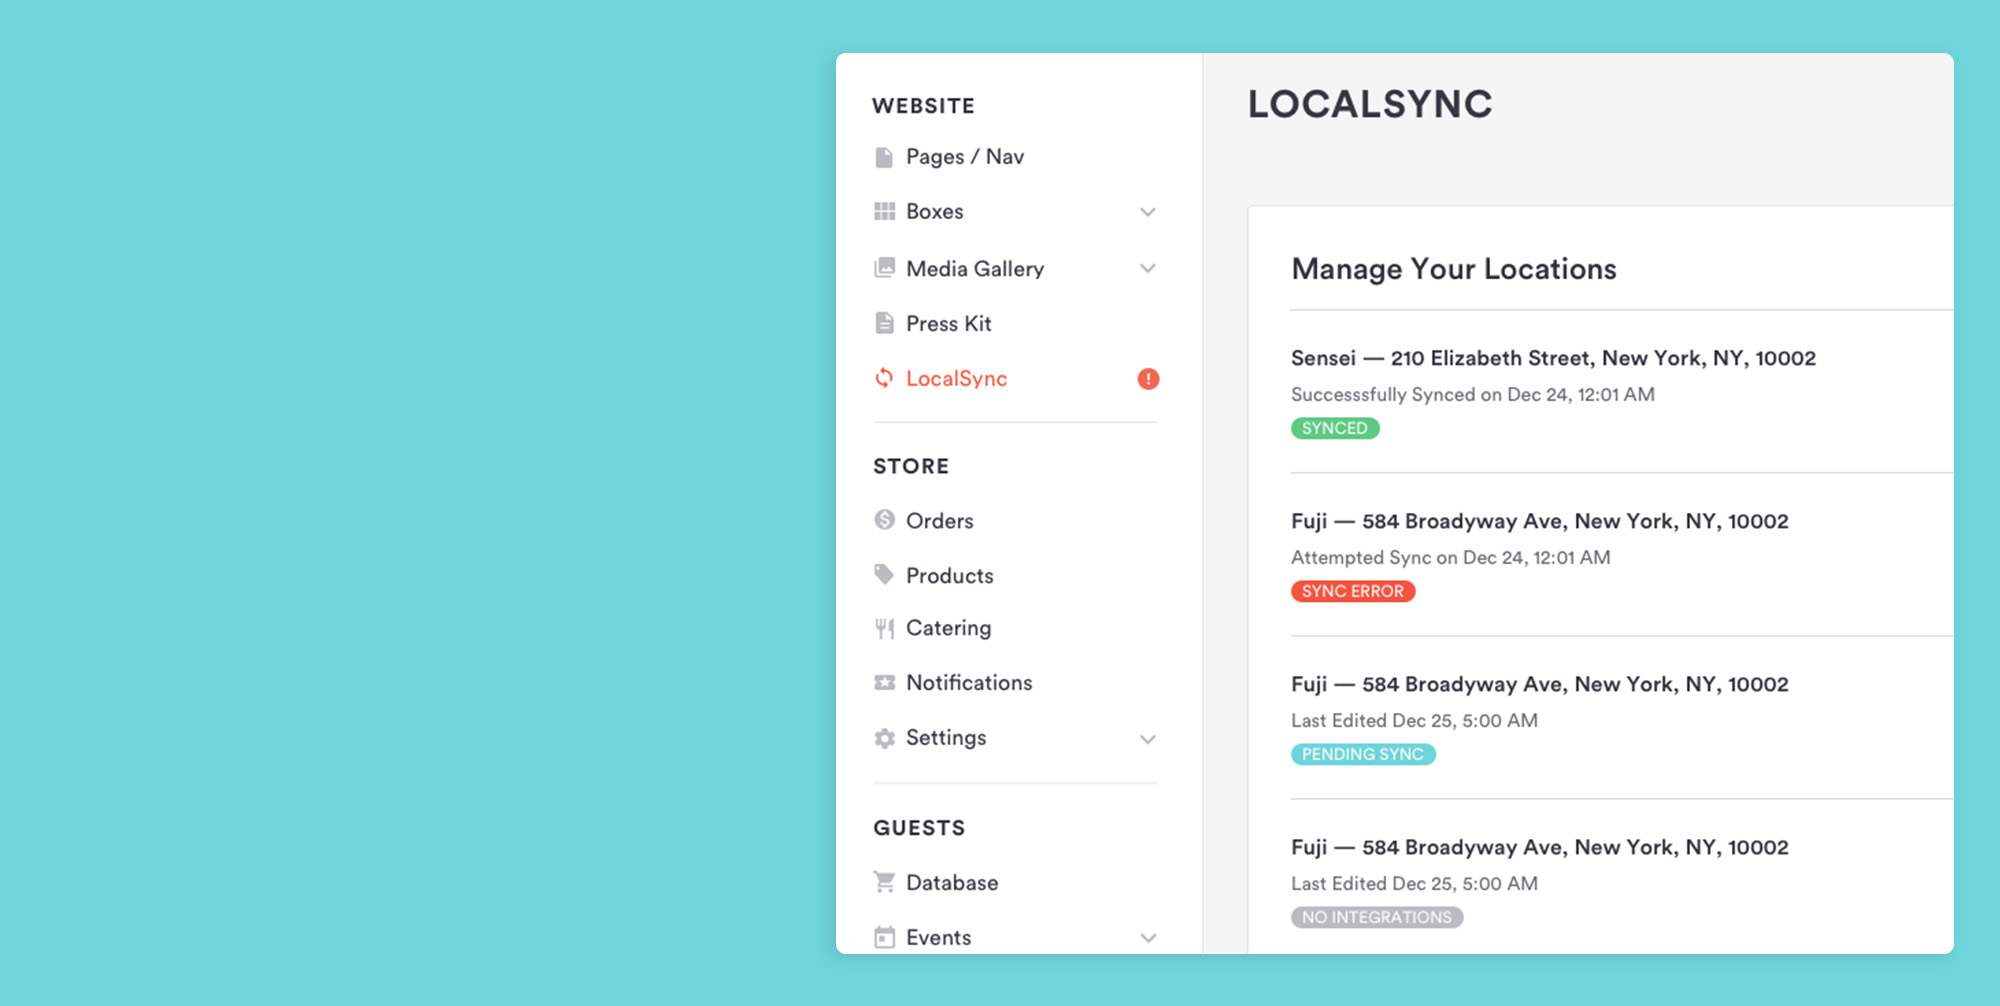Click the Events calendar icon
Image resolution: width=2000 pixels, height=1006 pixels.
coord(884,937)
